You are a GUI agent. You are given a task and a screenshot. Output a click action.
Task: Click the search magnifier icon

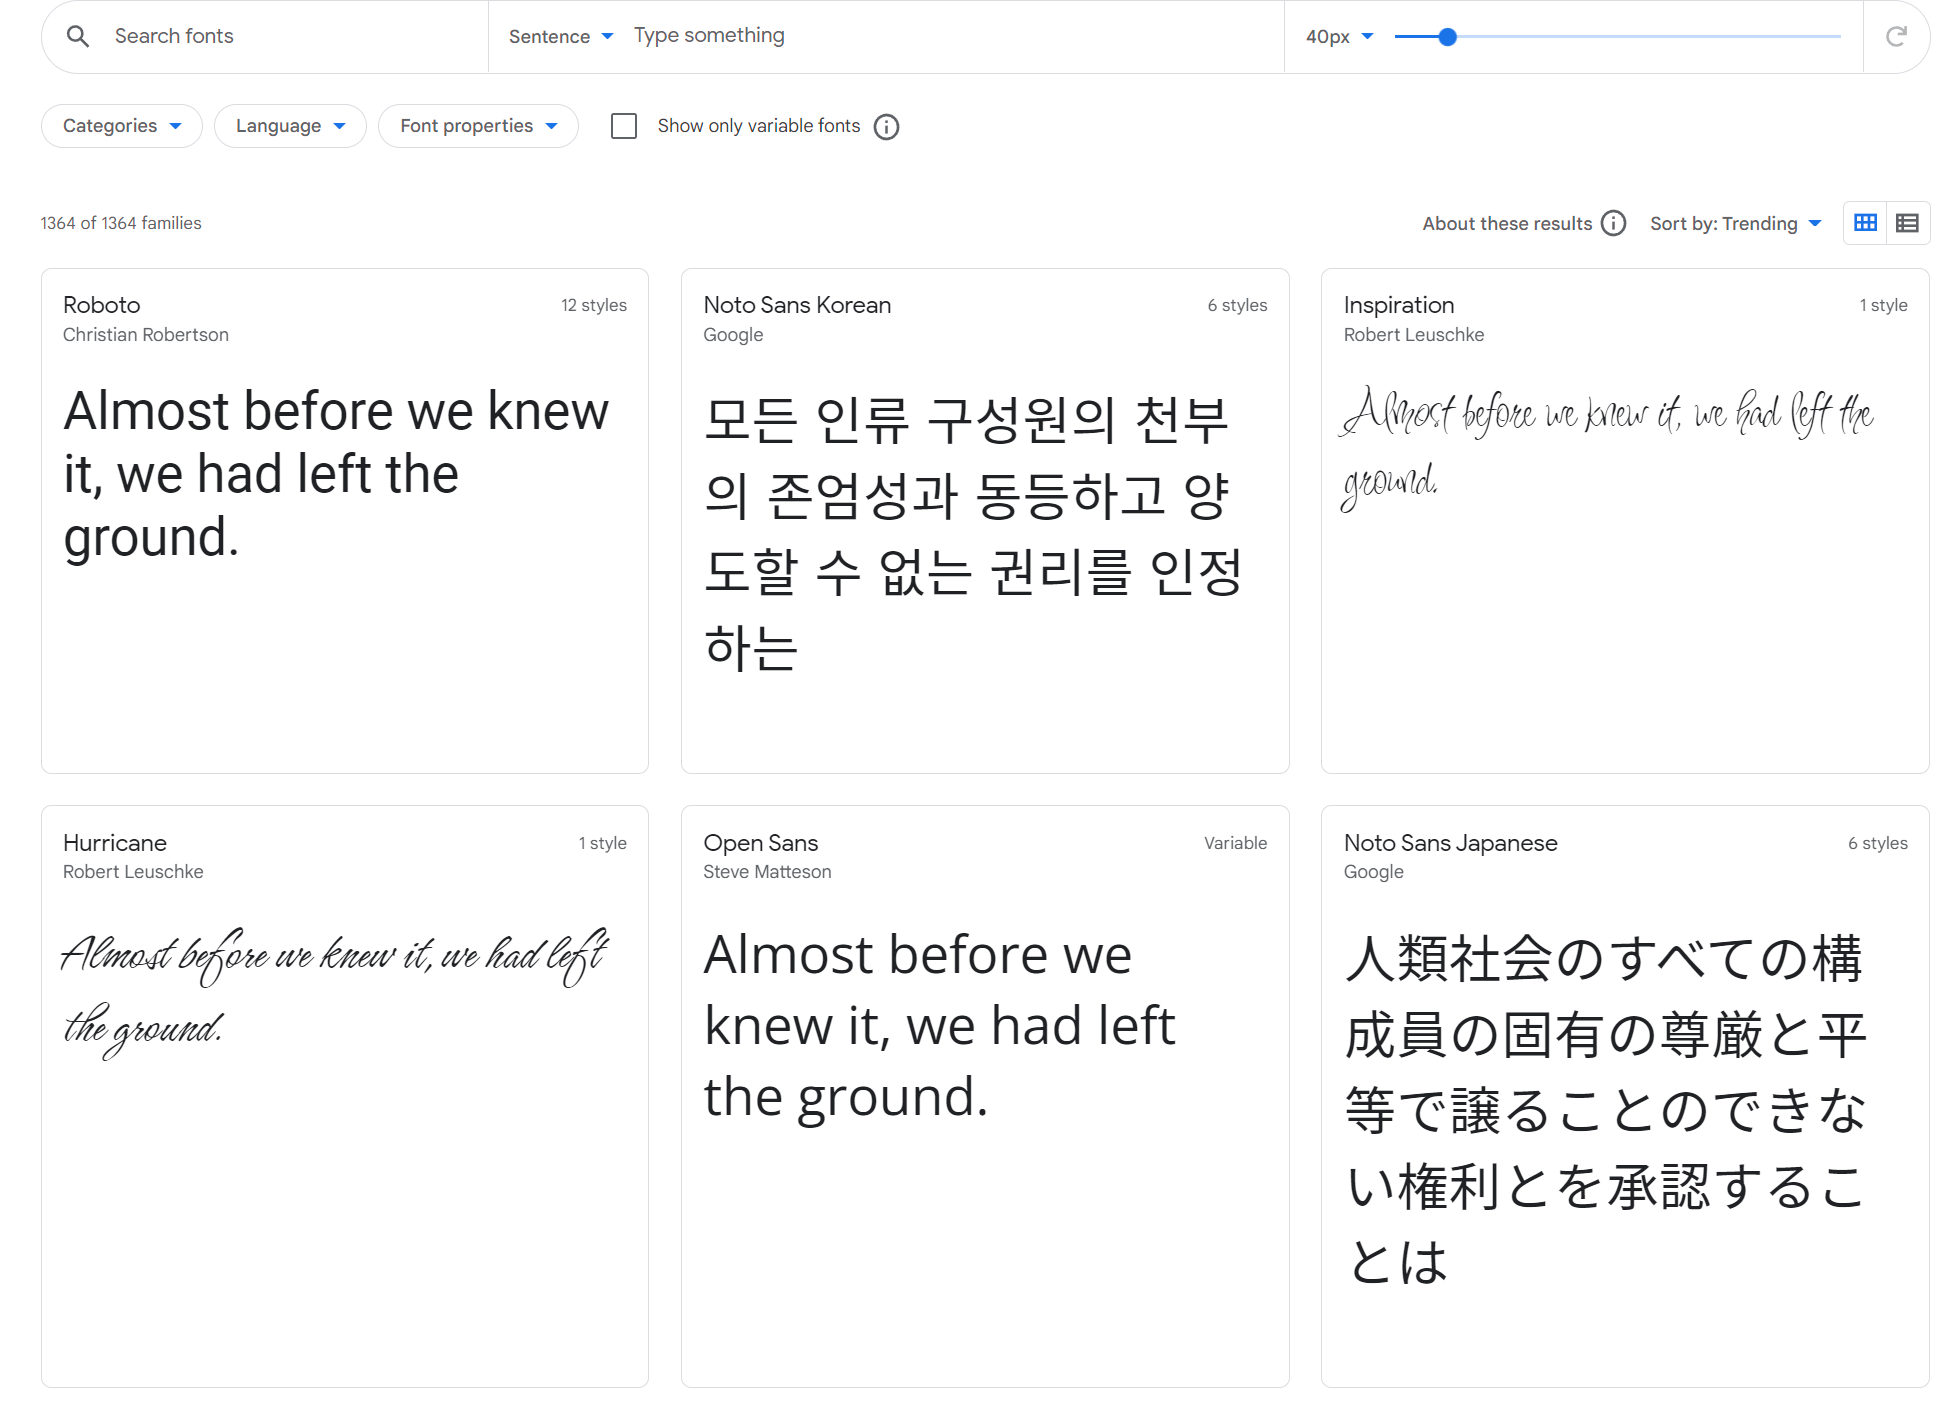pyautogui.click(x=78, y=37)
